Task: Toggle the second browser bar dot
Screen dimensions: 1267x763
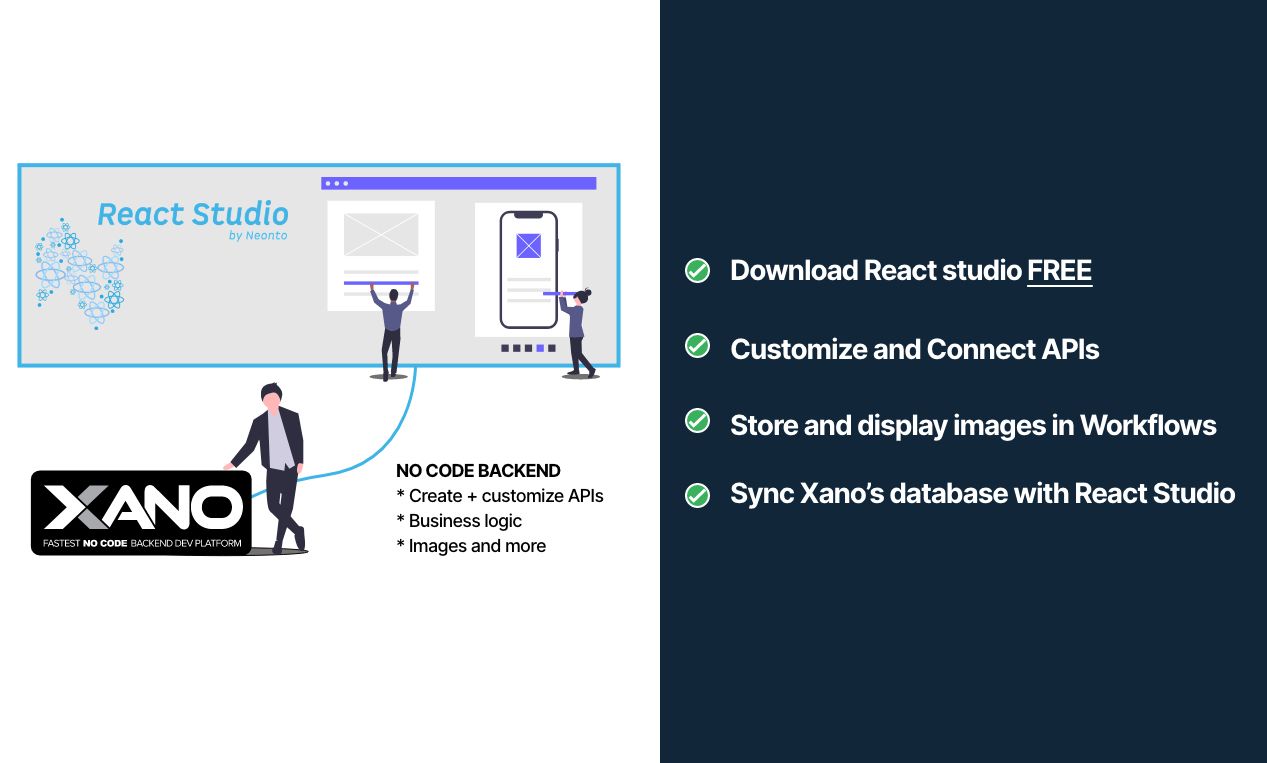Action: coord(335,183)
